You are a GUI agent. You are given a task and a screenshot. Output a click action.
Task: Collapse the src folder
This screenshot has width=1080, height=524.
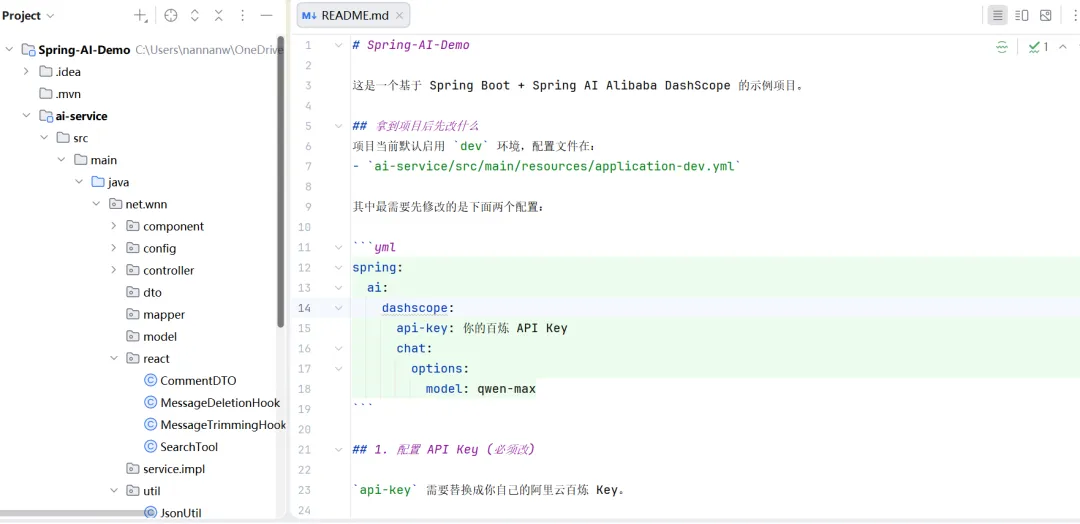click(x=44, y=138)
